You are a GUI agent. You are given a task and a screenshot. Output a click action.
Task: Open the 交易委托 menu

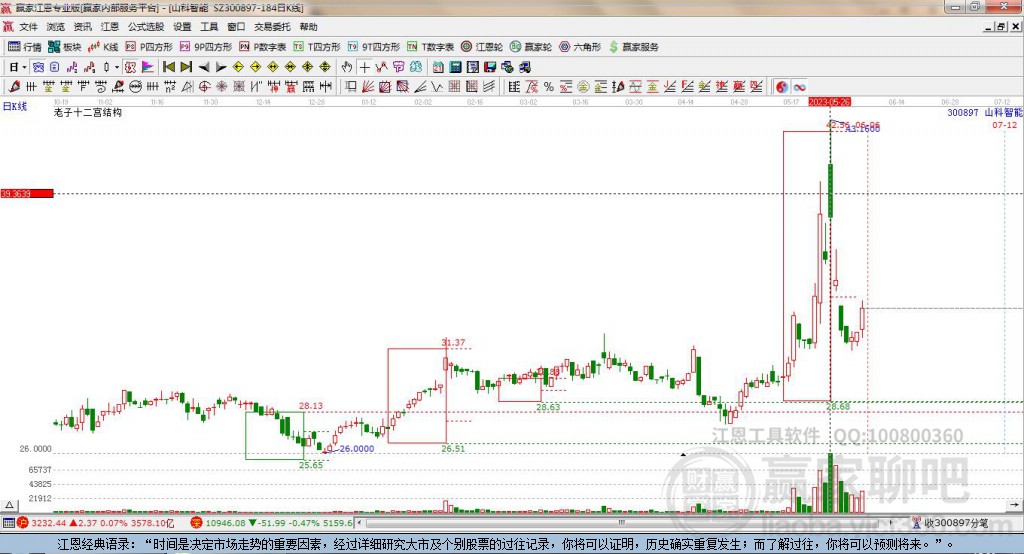coord(272,27)
